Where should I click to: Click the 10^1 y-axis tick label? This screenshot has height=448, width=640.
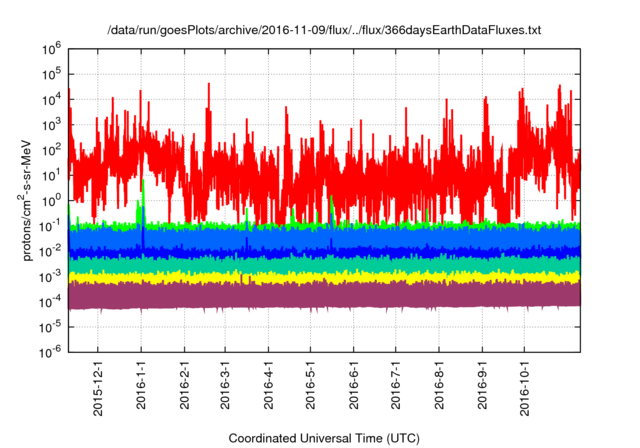click(51, 176)
